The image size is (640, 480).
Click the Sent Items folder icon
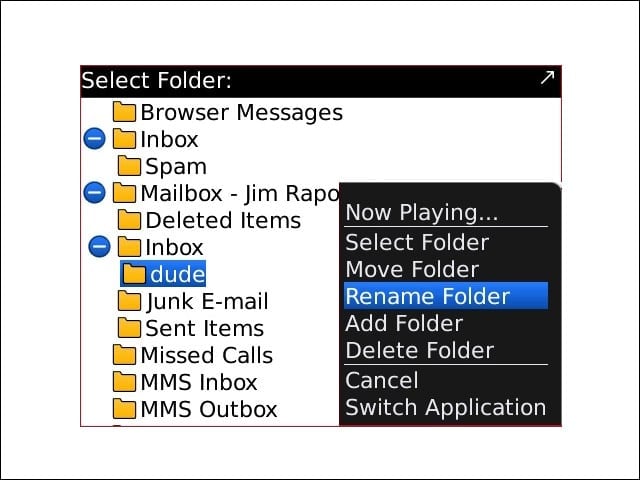[129, 328]
